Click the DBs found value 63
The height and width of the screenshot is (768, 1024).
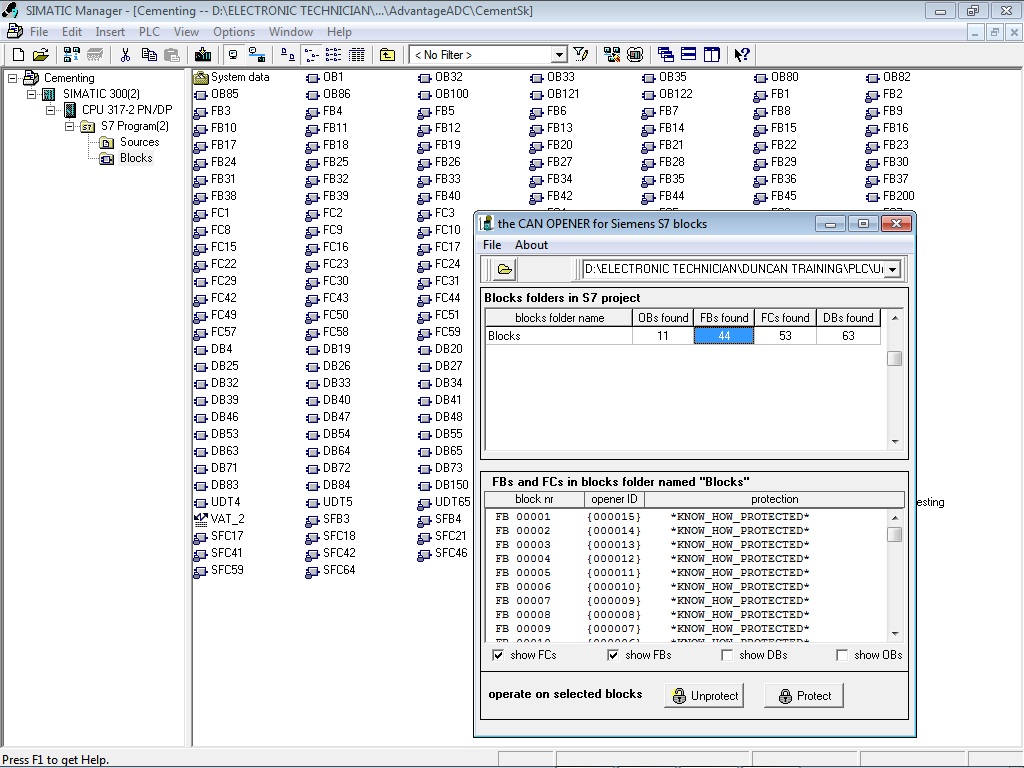click(848, 336)
